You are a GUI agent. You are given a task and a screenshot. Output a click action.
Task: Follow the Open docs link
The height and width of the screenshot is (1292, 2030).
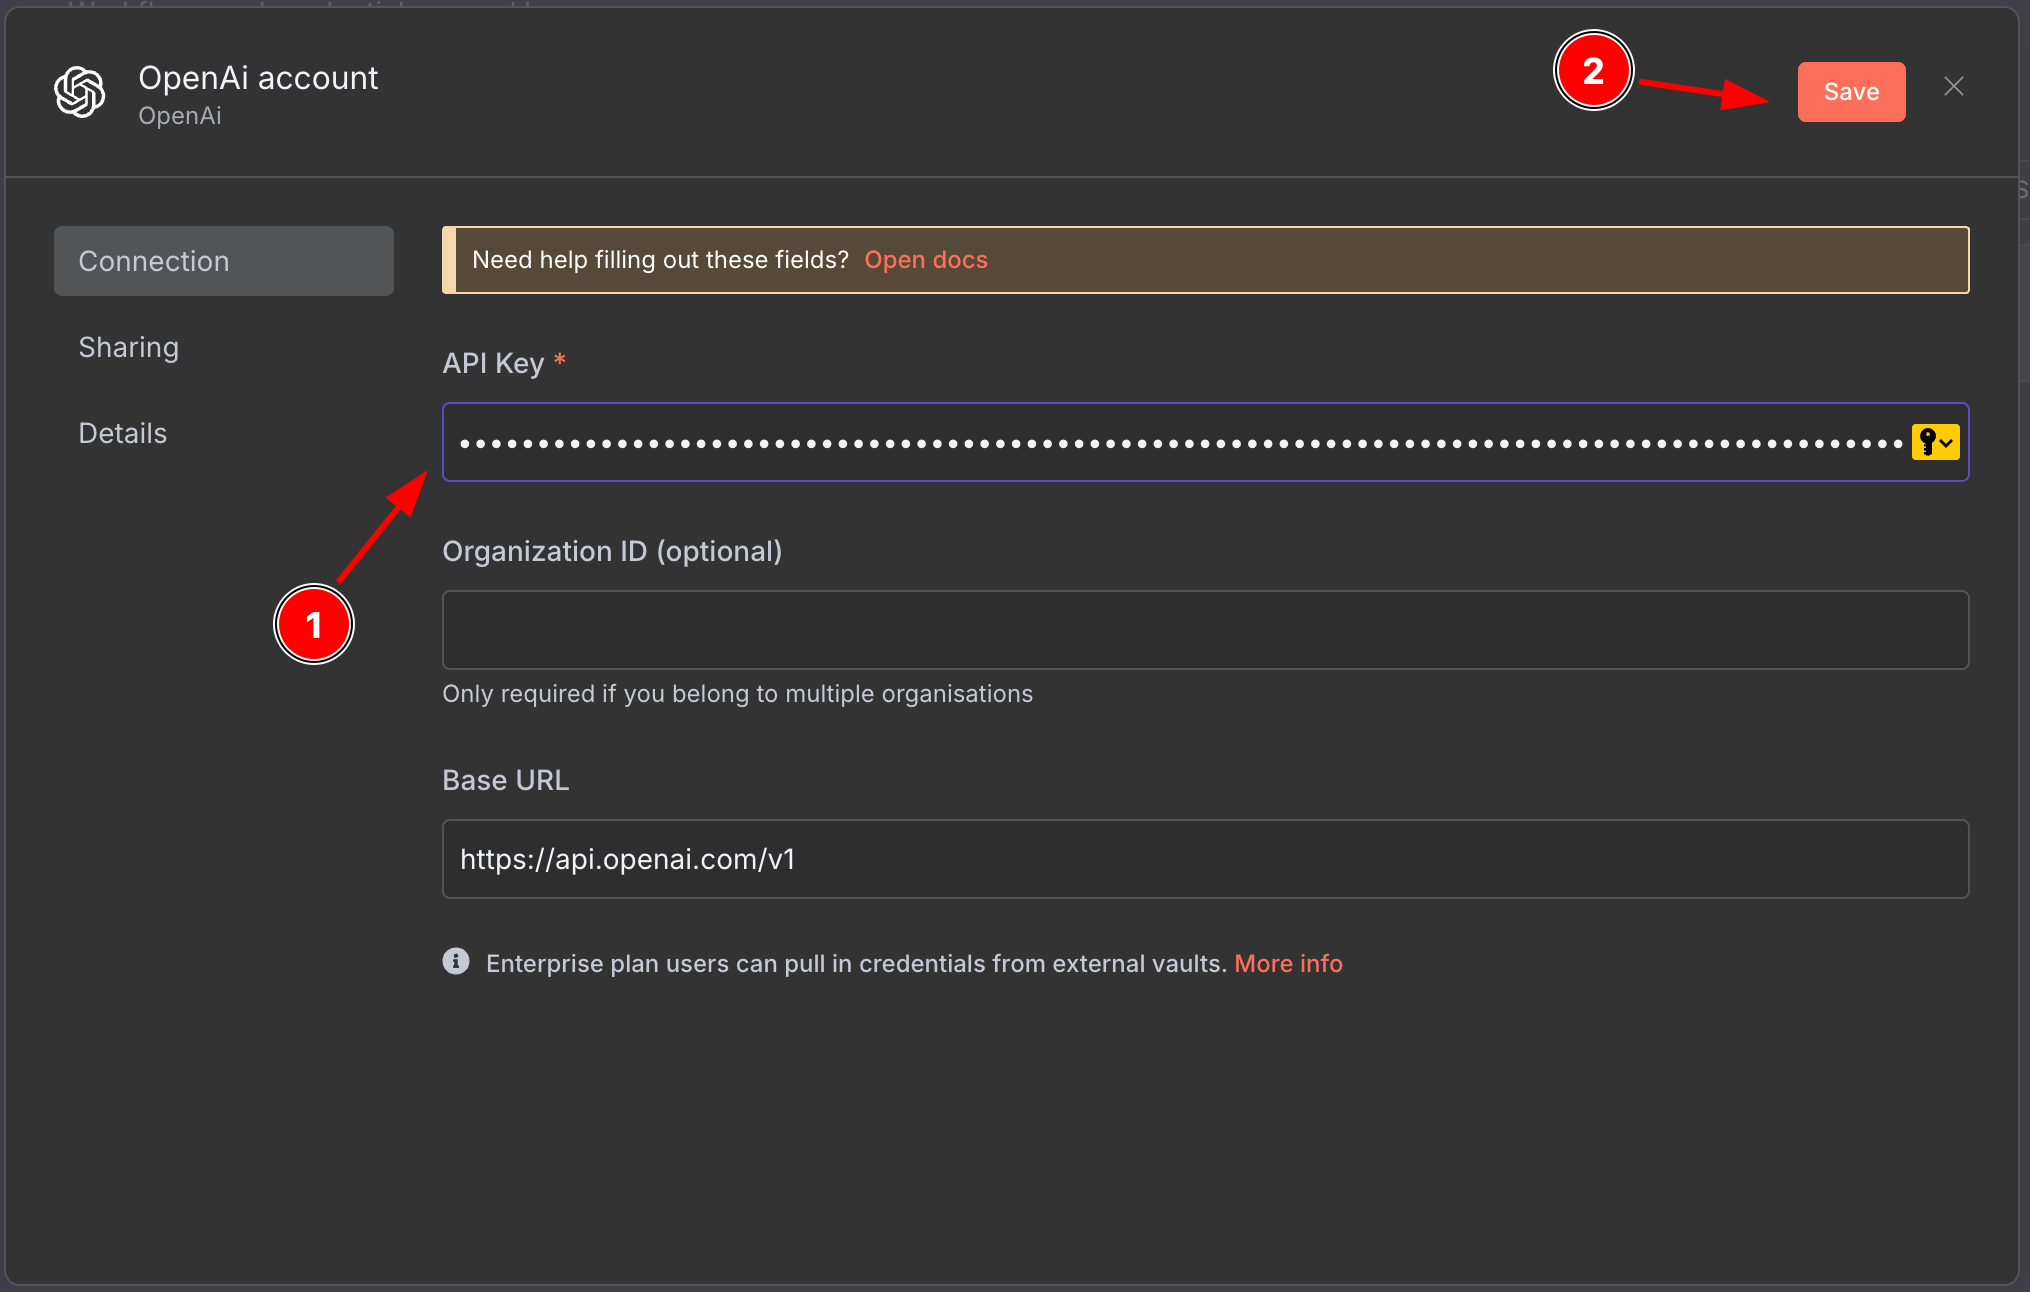coord(926,260)
